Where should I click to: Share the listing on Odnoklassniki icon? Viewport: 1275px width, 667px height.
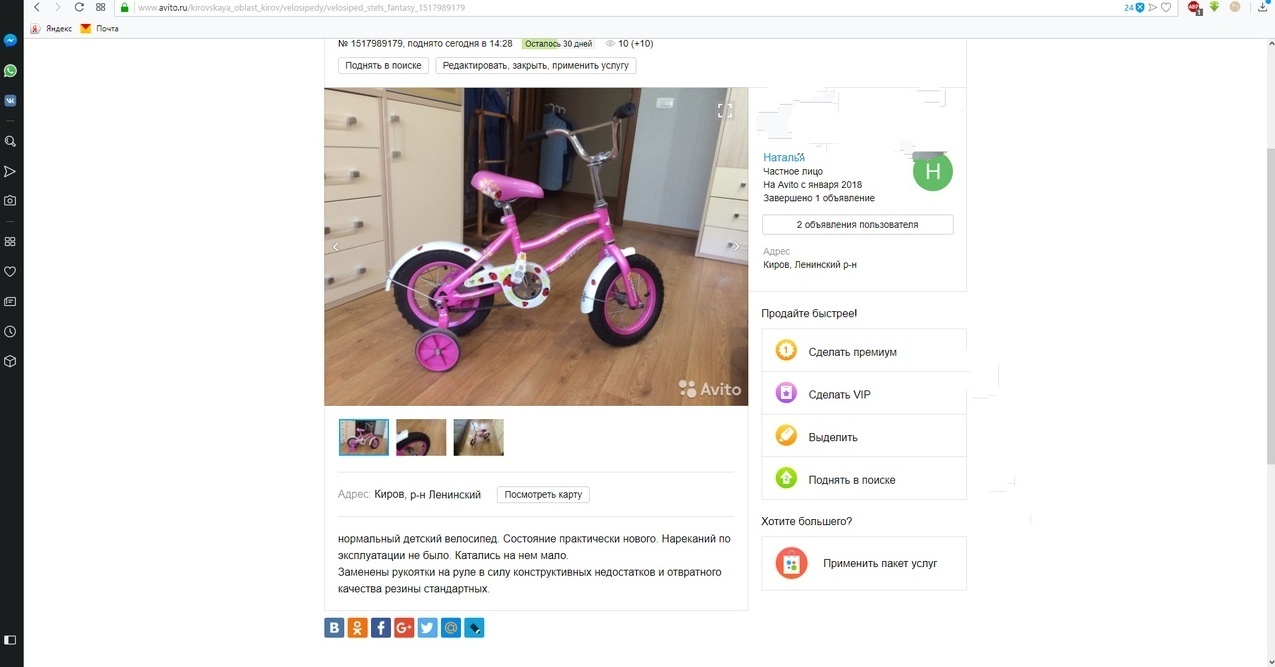[358, 628]
